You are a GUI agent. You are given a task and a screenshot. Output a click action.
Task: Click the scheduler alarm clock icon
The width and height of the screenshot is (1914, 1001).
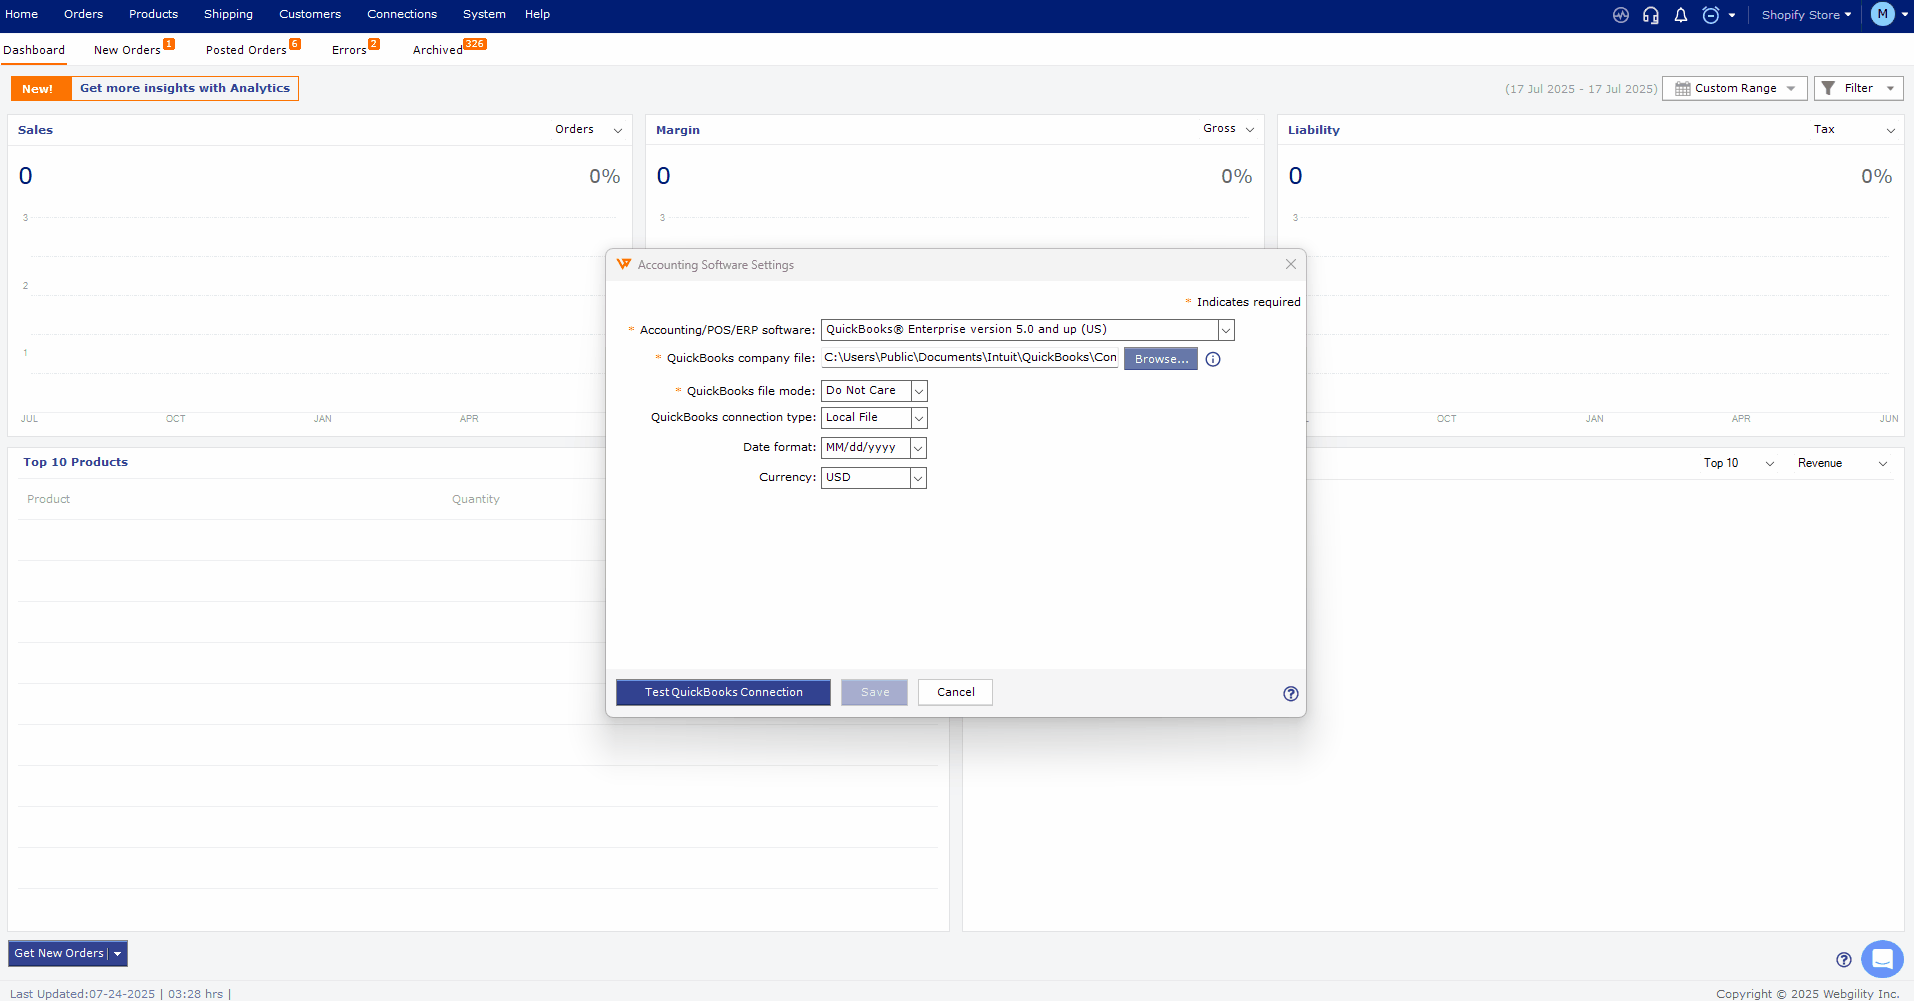pos(1711,15)
